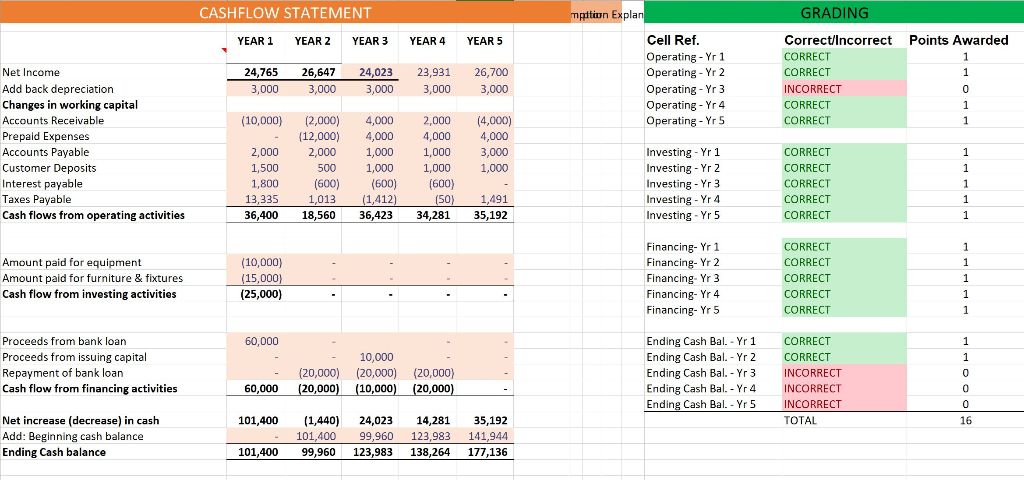Select INCORRECT cell for Operating - Yr 3

click(844, 89)
